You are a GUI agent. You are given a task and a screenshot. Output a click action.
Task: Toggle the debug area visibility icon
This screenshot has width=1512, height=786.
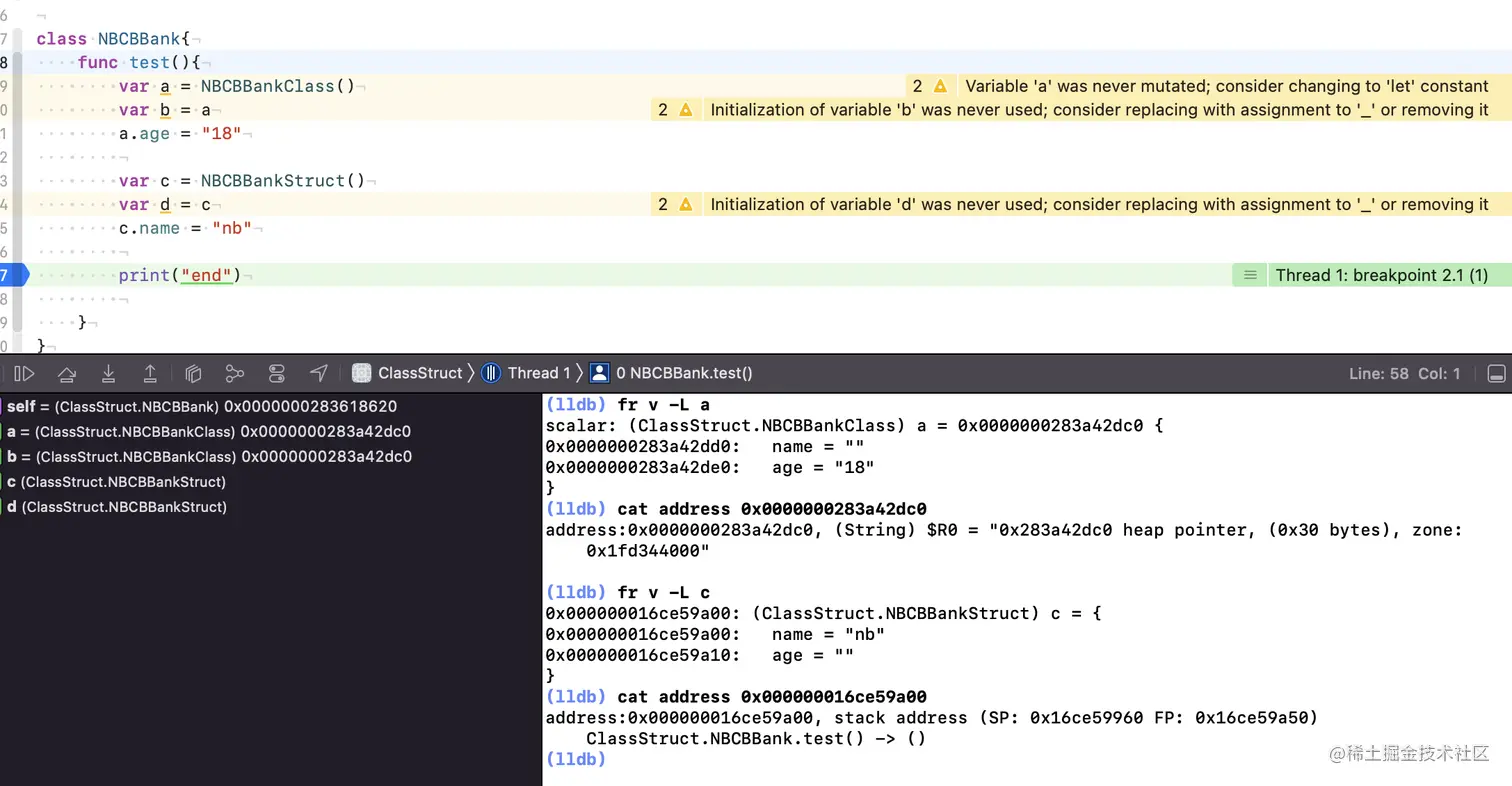(x=1496, y=373)
